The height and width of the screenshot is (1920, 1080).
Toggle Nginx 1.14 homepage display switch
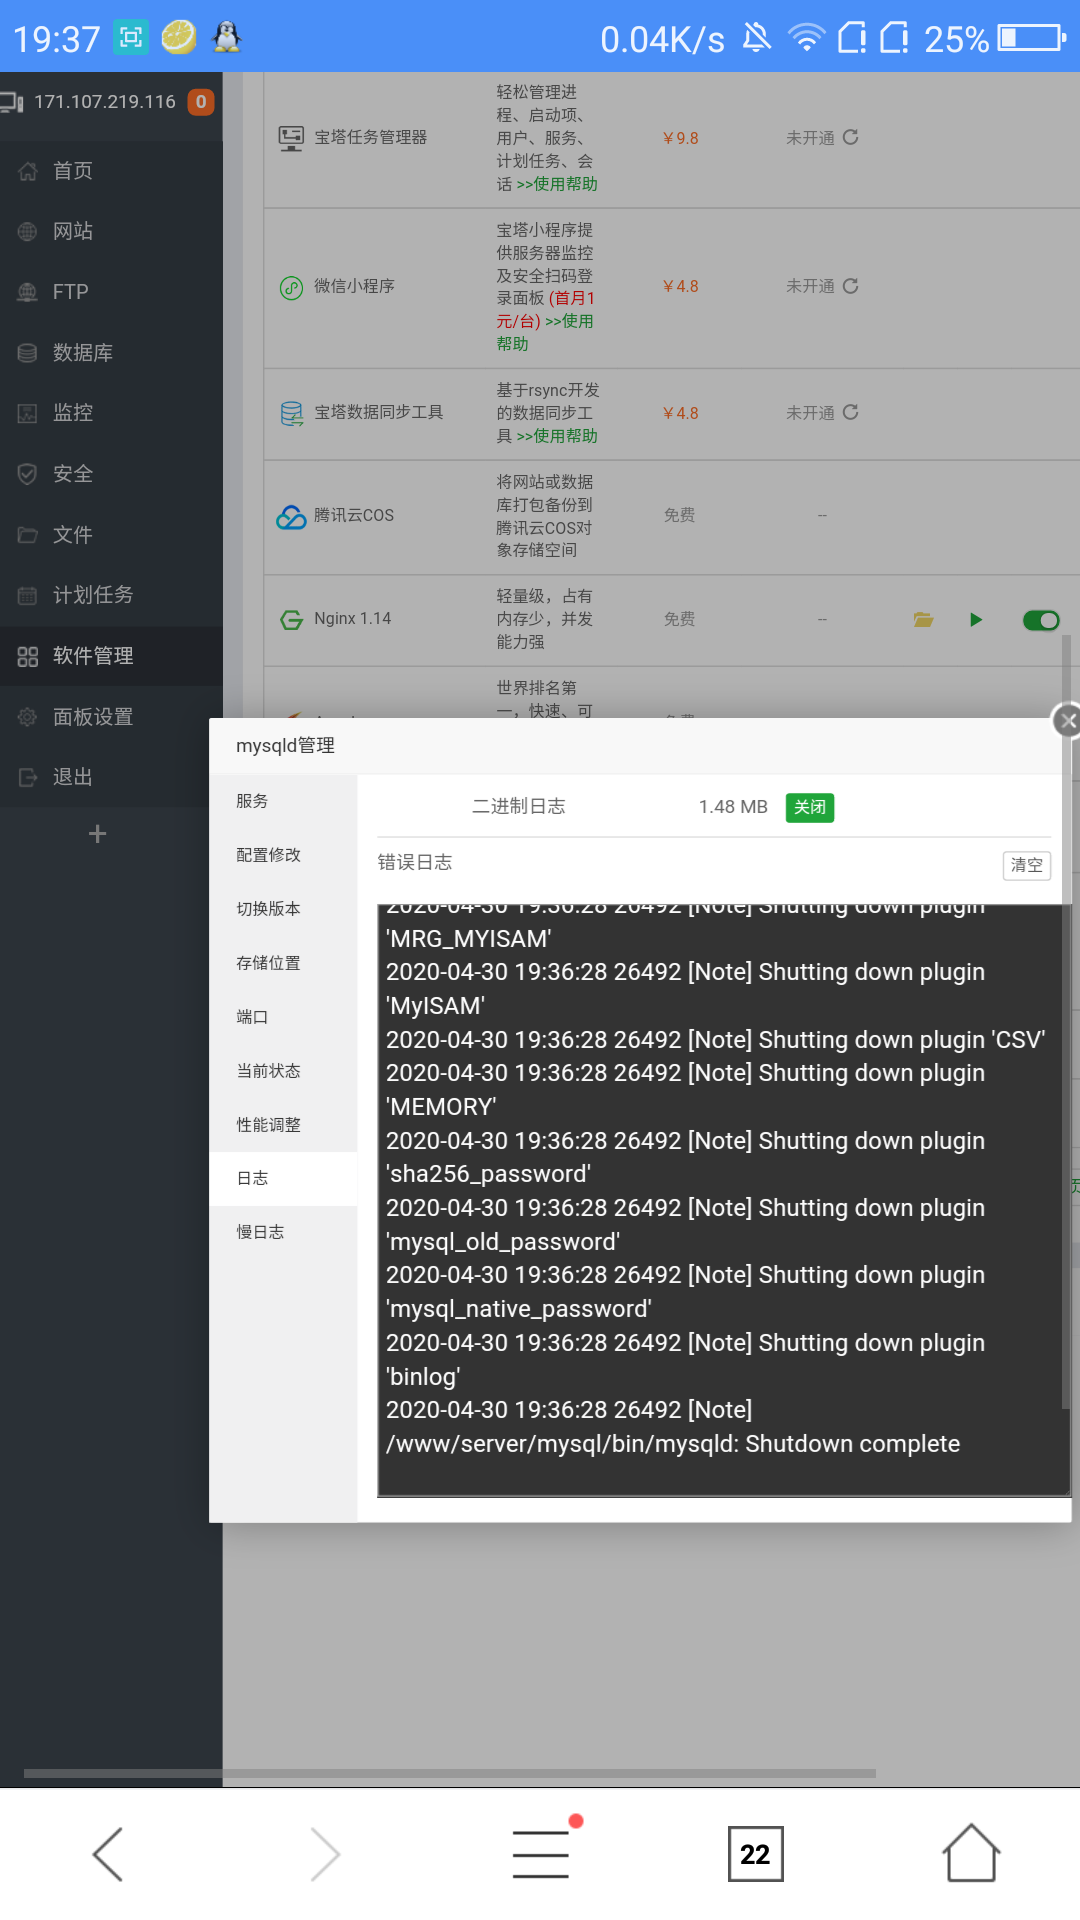click(x=1041, y=621)
